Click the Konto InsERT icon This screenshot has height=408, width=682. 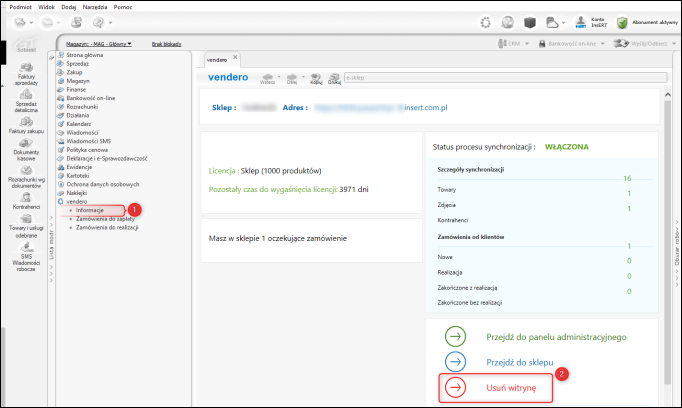(581, 22)
